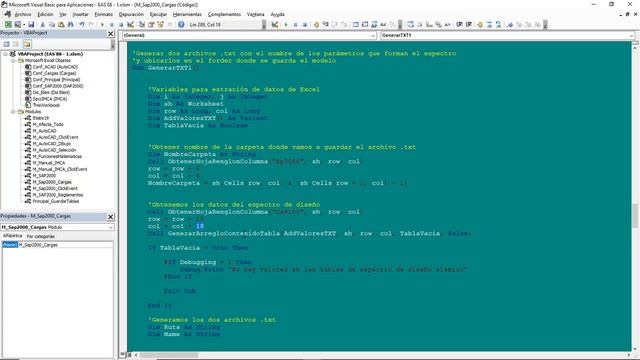The image size is (640, 360).
Task: Click the "Dim NombreCarpeta As String" line
Action: coord(202,154)
